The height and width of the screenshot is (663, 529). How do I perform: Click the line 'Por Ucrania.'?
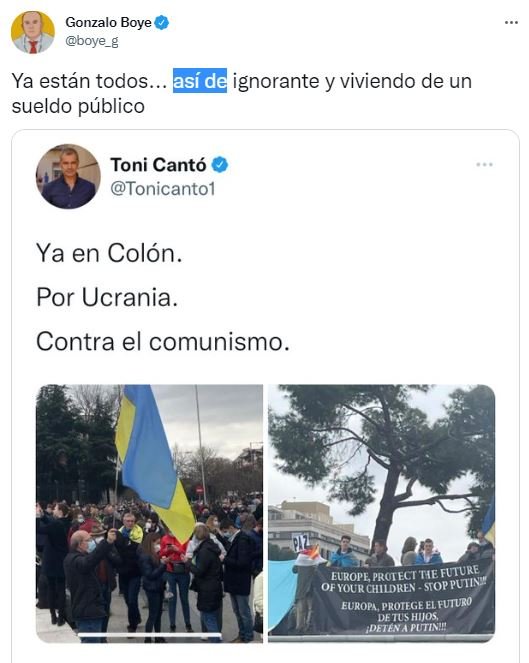pos(107,297)
